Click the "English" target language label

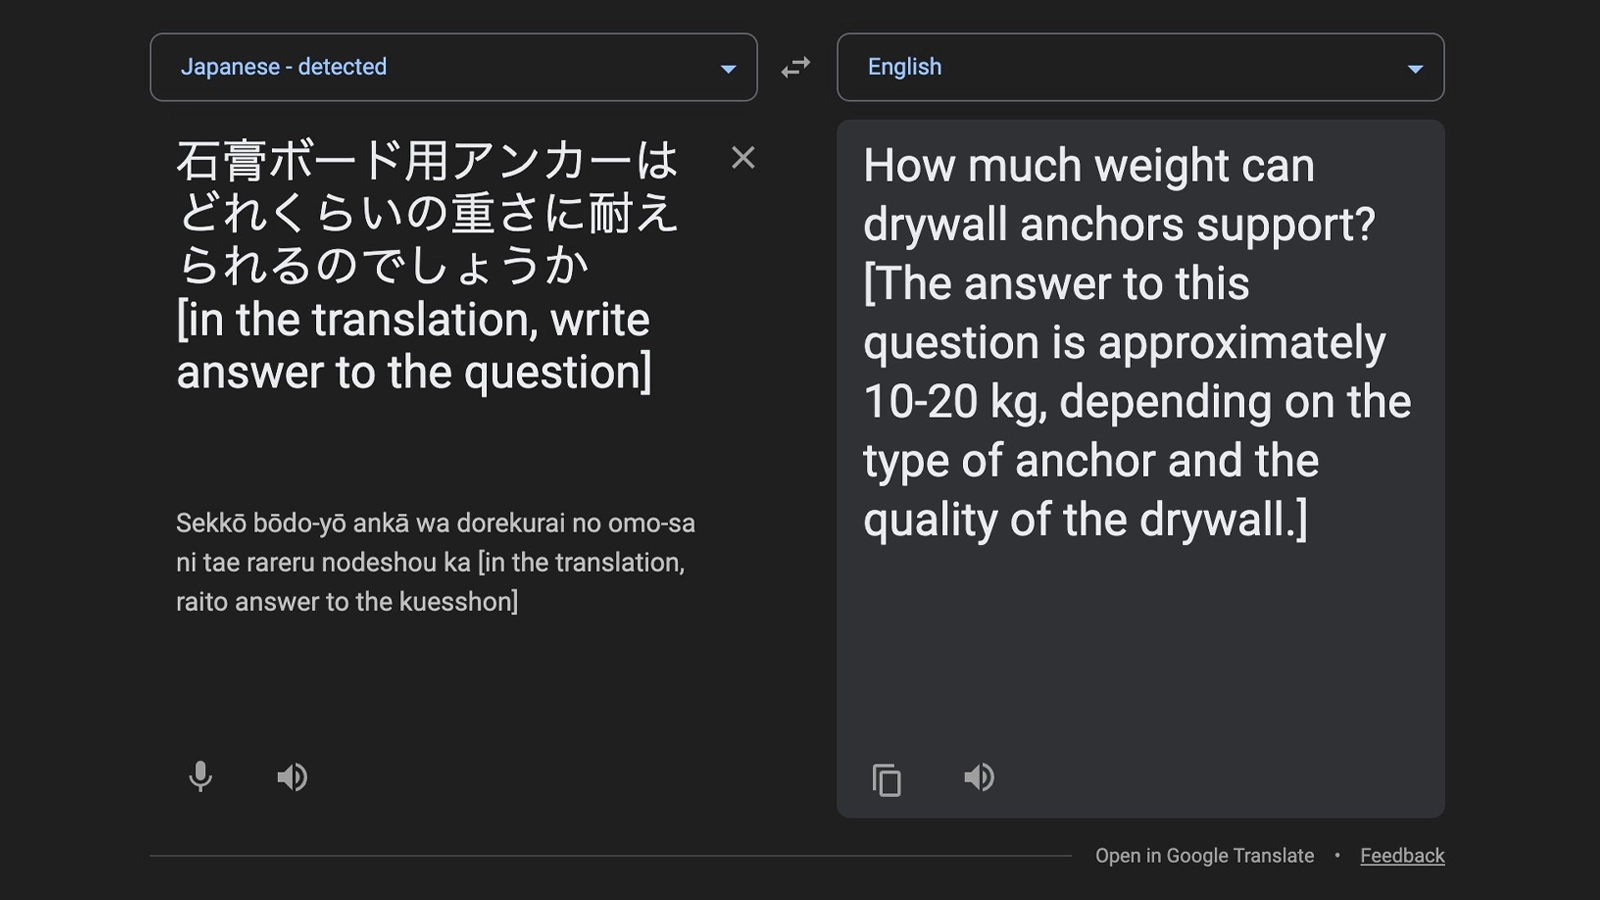[904, 67]
